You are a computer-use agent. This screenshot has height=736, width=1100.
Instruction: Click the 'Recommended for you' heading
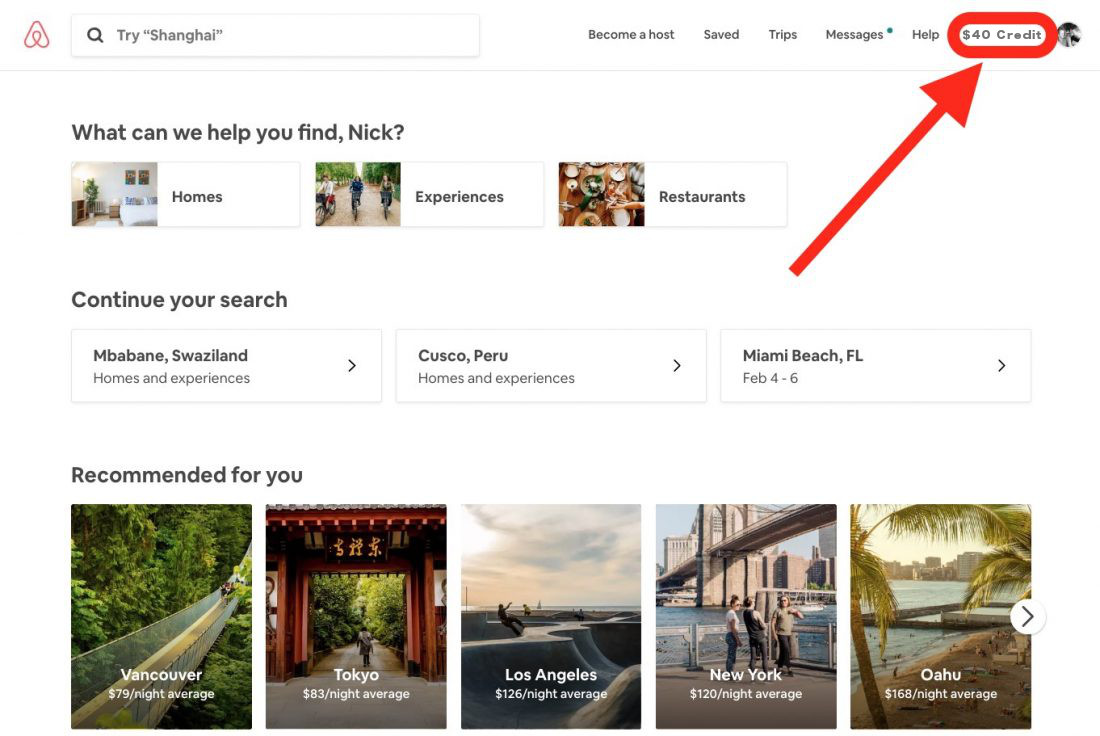pyautogui.click(x=187, y=475)
